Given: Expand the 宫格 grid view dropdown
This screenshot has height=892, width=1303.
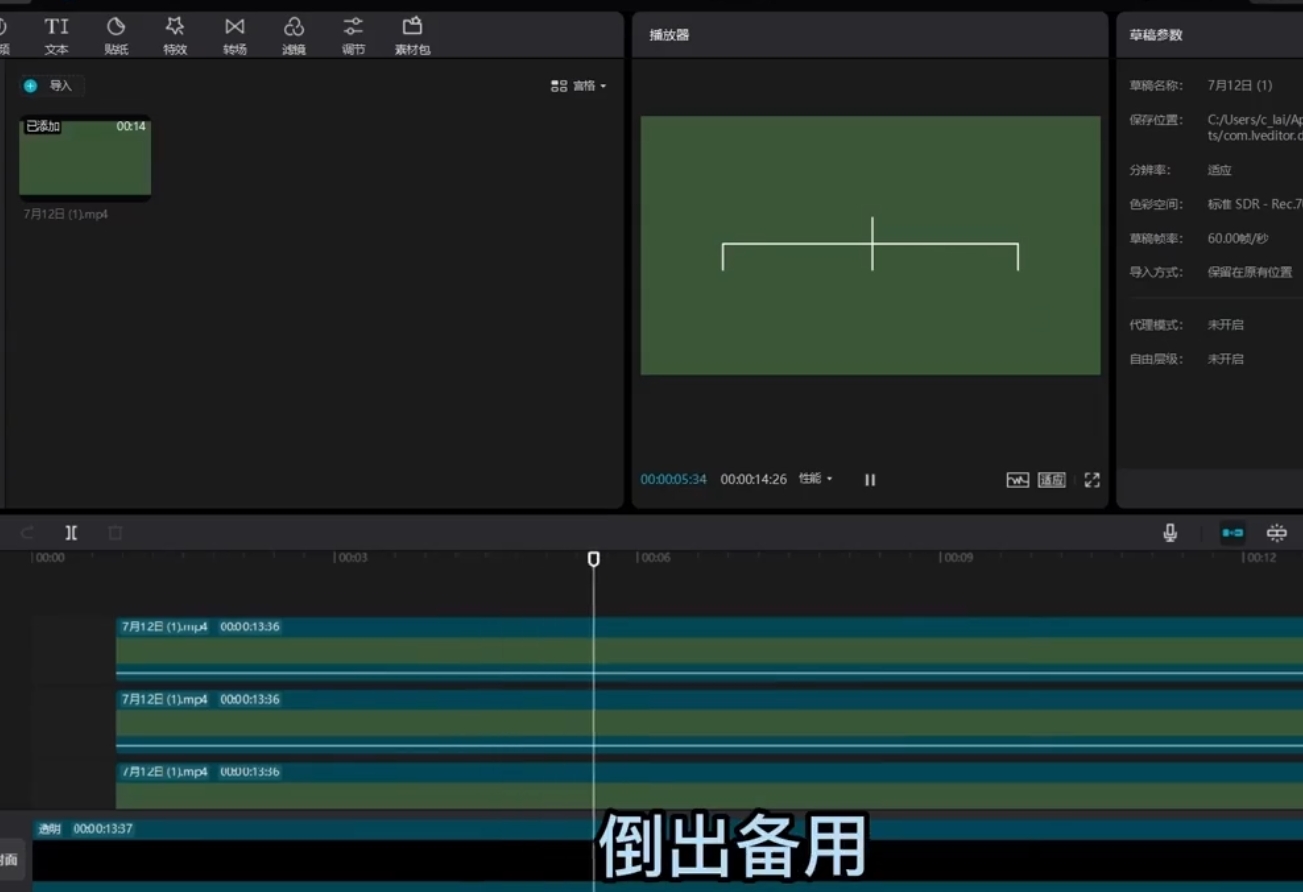Looking at the screenshot, I should click(x=579, y=86).
